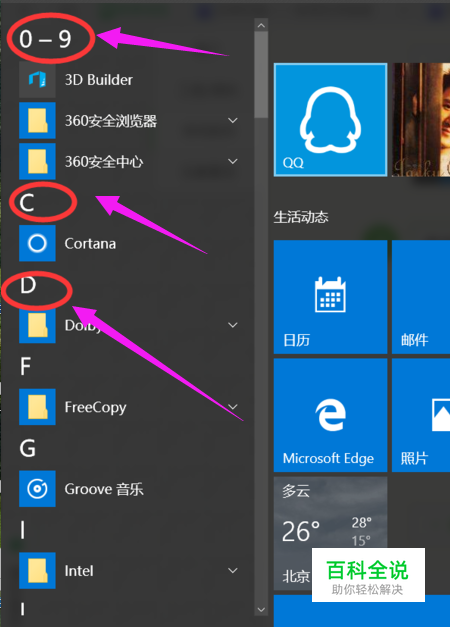Launch Cortana from its circle icon
Screen dimensions: 450x627
click(37, 243)
